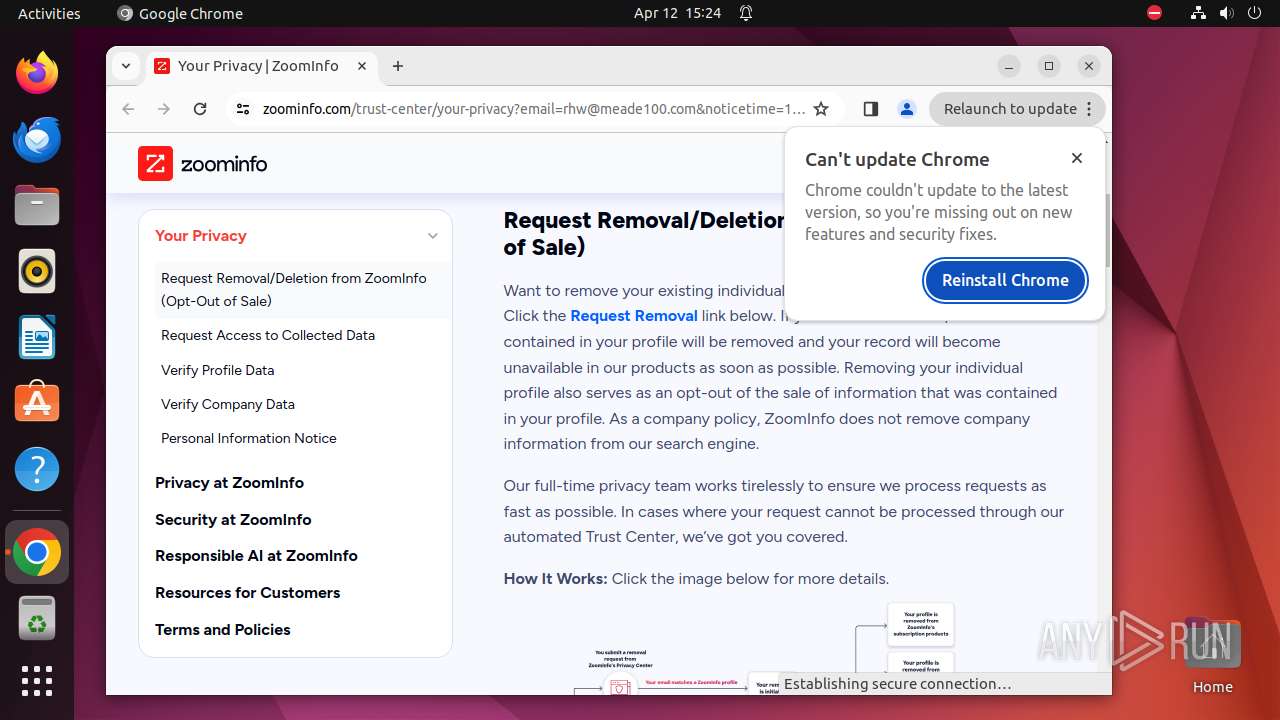View site information icon in address bar
The width and height of the screenshot is (1280, 720).
coord(243,109)
